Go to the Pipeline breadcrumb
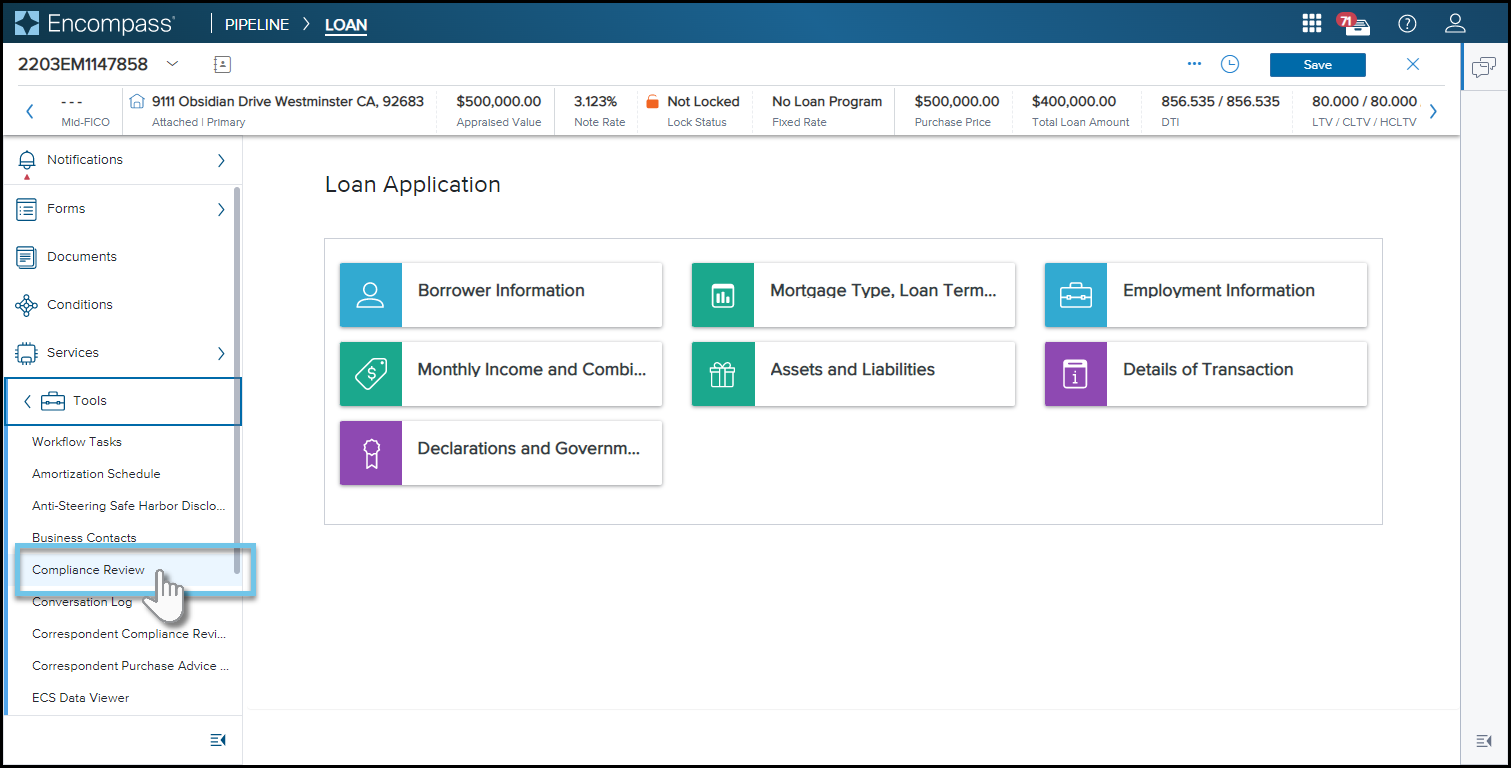Image resolution: width=1511 pixels, height=768 pixels. click(257, 25)
